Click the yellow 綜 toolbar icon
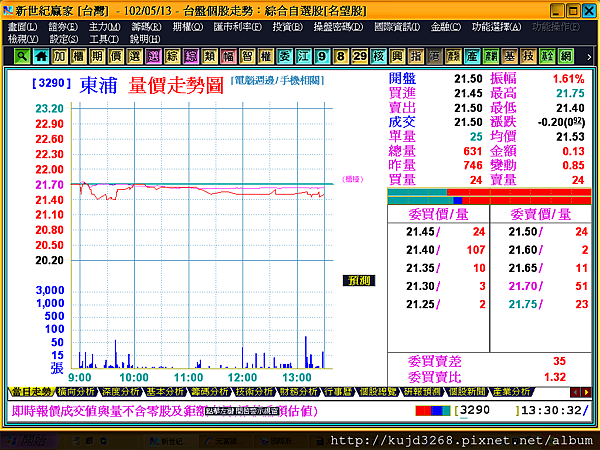 (x=172, y=56)
